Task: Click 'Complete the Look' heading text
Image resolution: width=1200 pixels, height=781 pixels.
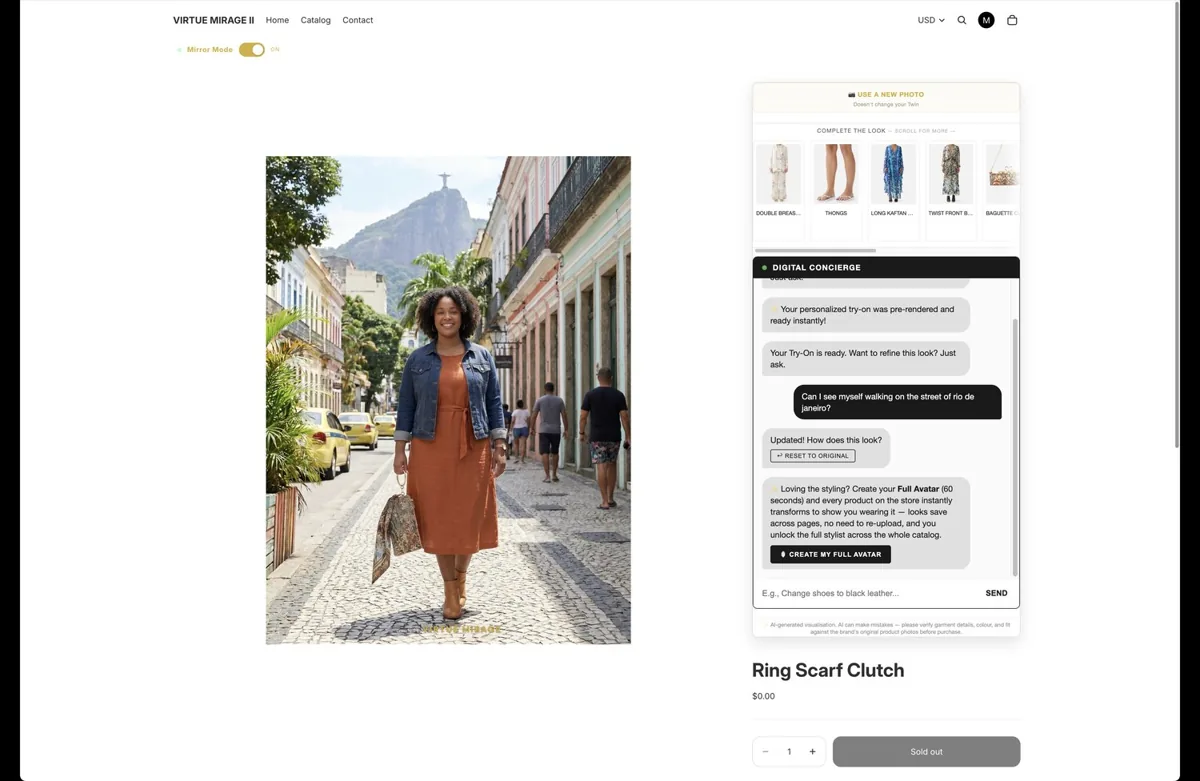Action: point(851,131)
